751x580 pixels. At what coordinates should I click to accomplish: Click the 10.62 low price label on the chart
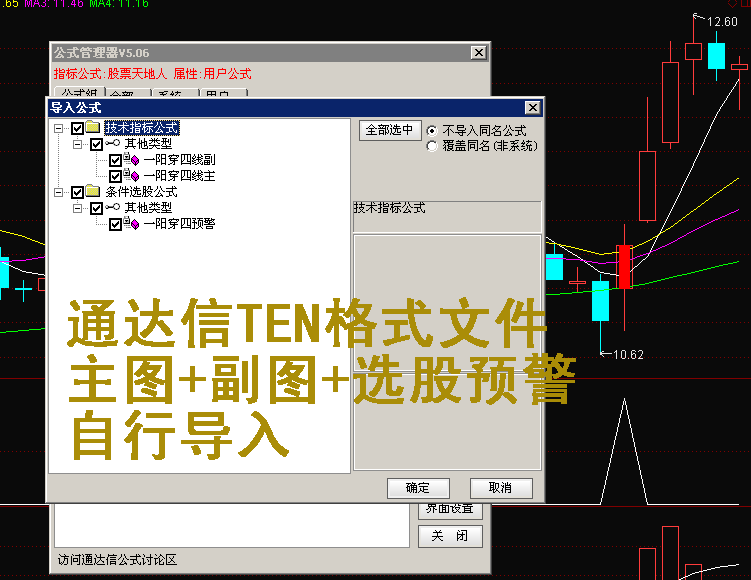point(628,355)
